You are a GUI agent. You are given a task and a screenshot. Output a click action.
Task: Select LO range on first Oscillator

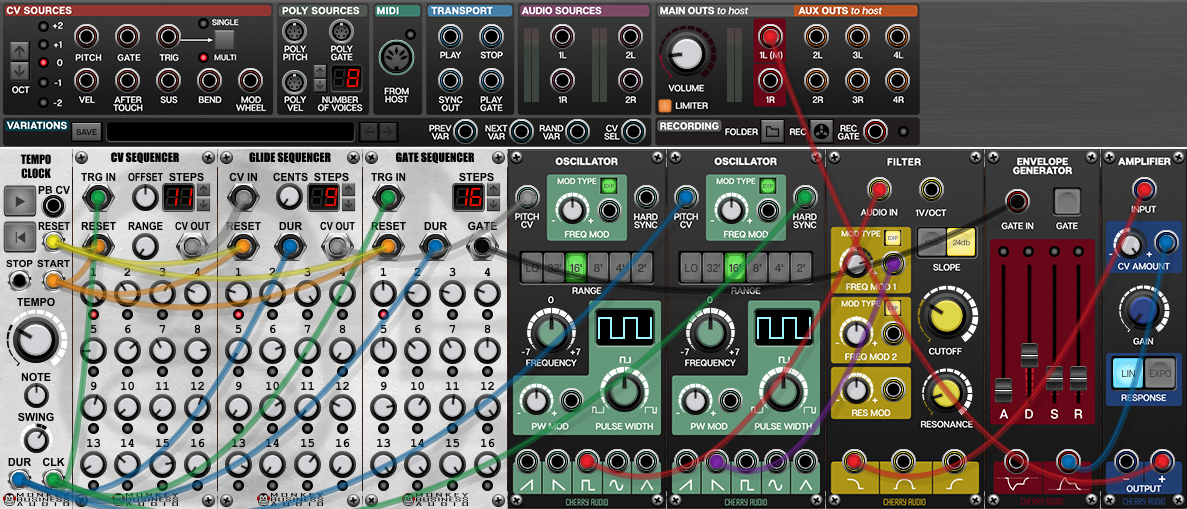(x=531, y=267)
